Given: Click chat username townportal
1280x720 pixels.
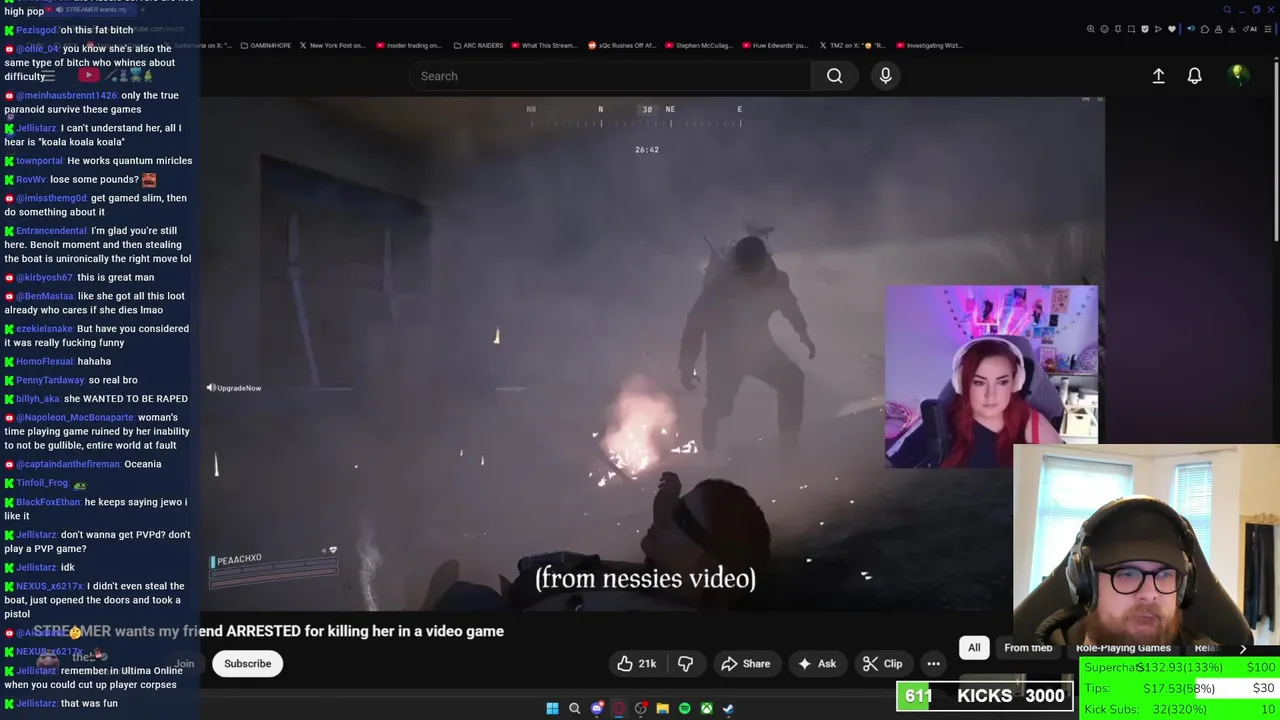Looking at the screenshot, I should [x=39, y=161].
